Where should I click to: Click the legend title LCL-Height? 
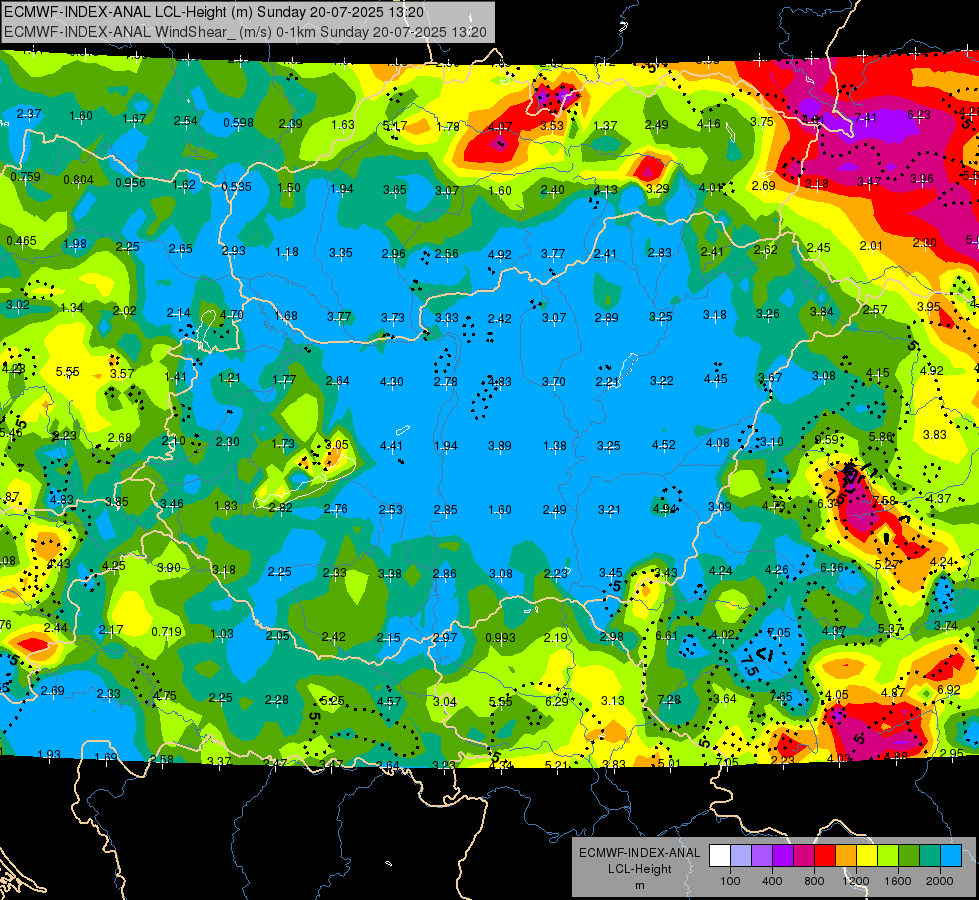640,869
